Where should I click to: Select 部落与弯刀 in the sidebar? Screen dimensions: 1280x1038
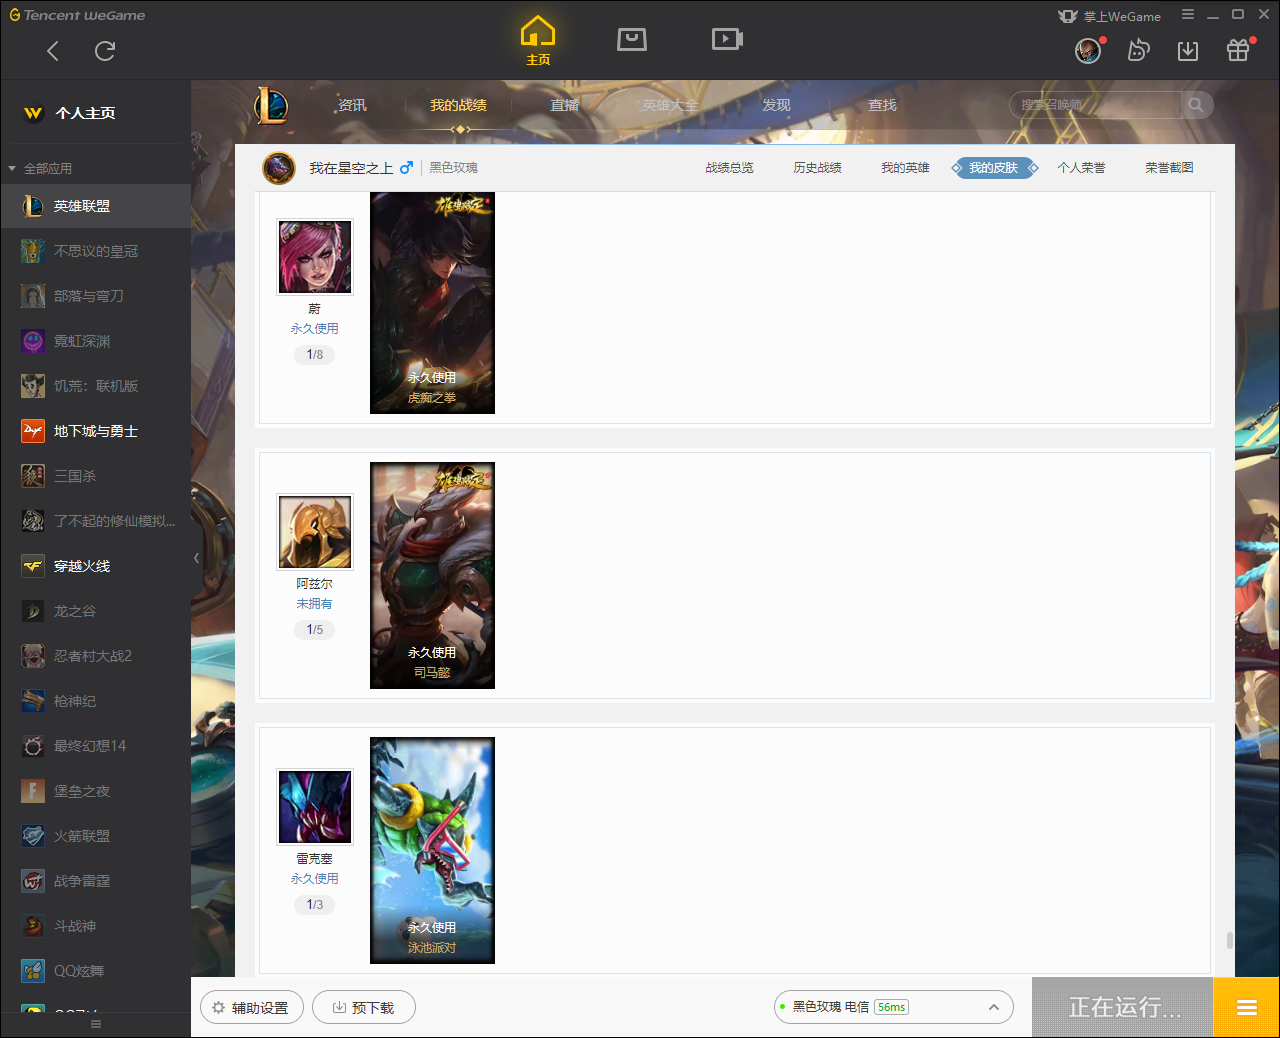click(95, 296)
